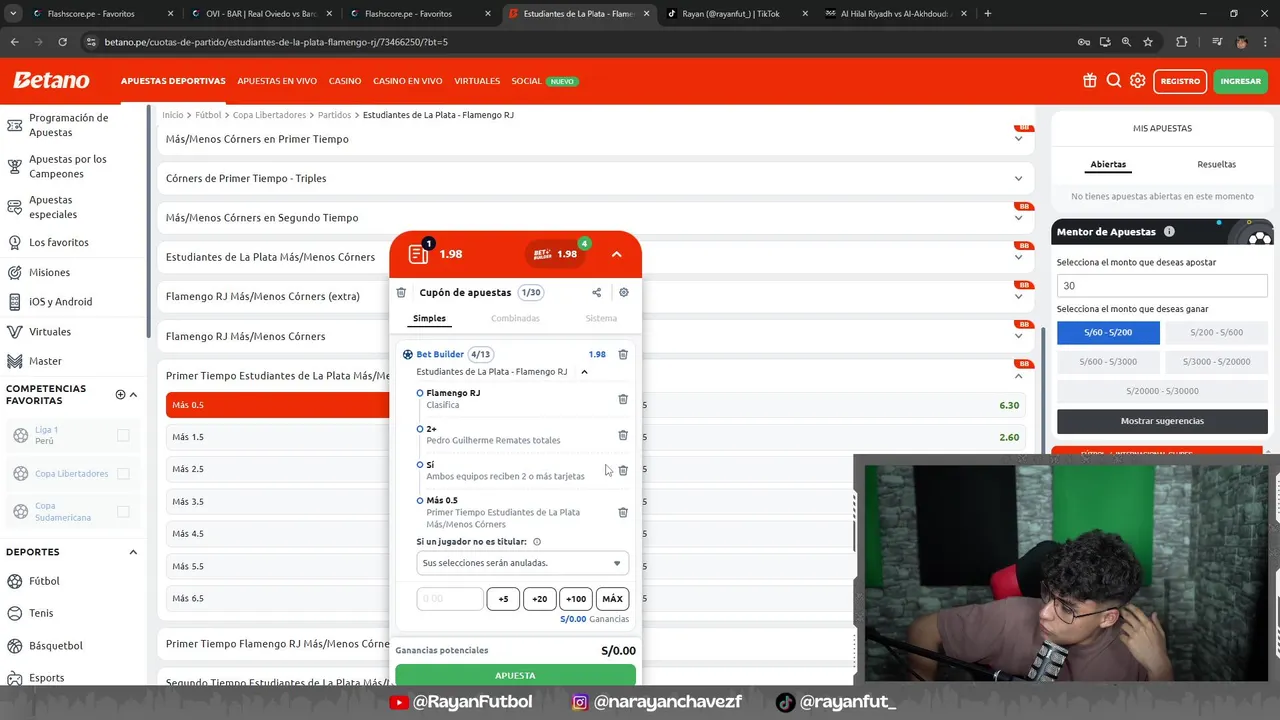Remove the Más 0.5 corners selection from slip
The image size is (1280, 720).
(623, 512)
